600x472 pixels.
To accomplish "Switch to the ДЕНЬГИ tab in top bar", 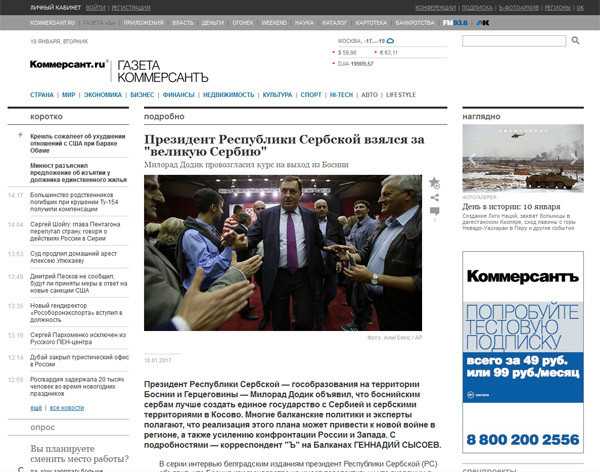I will (212, 21).
